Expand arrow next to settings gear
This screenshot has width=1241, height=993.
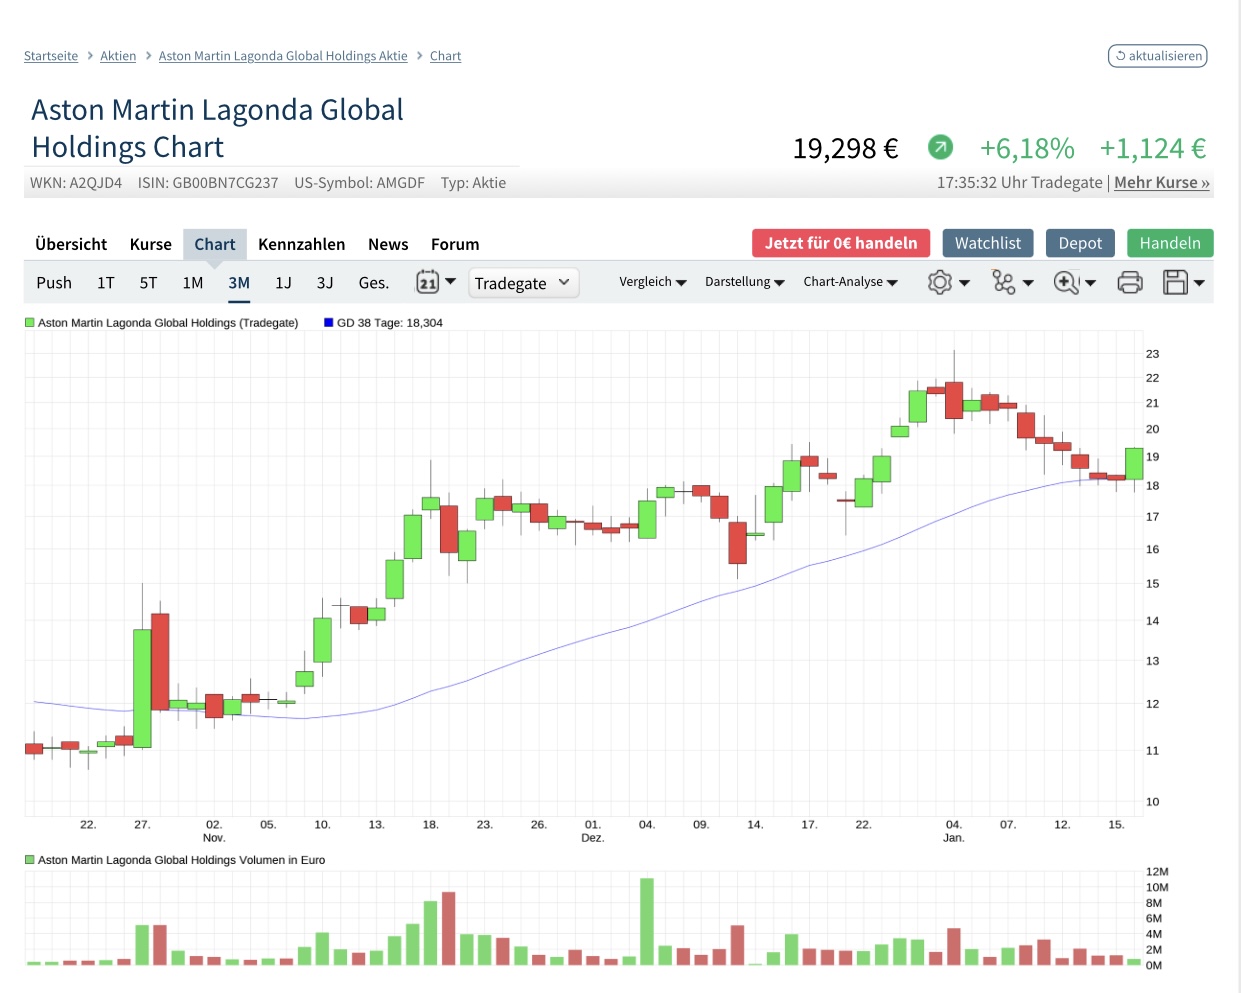pos(964,283)
